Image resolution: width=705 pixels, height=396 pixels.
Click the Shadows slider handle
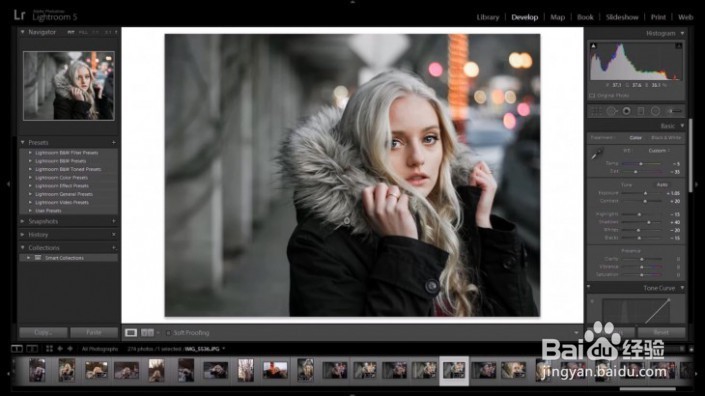(x=648, y=222)
